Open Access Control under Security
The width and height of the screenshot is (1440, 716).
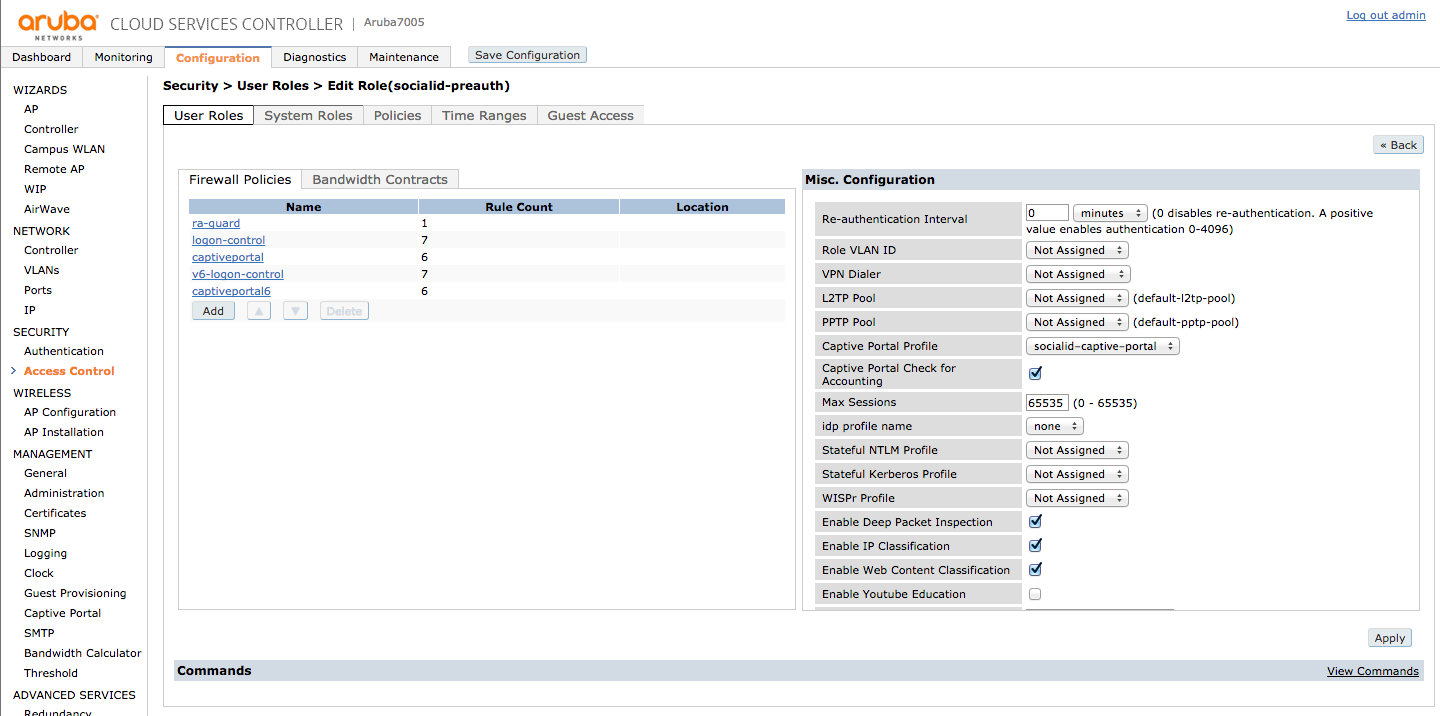tap(69, 371)
